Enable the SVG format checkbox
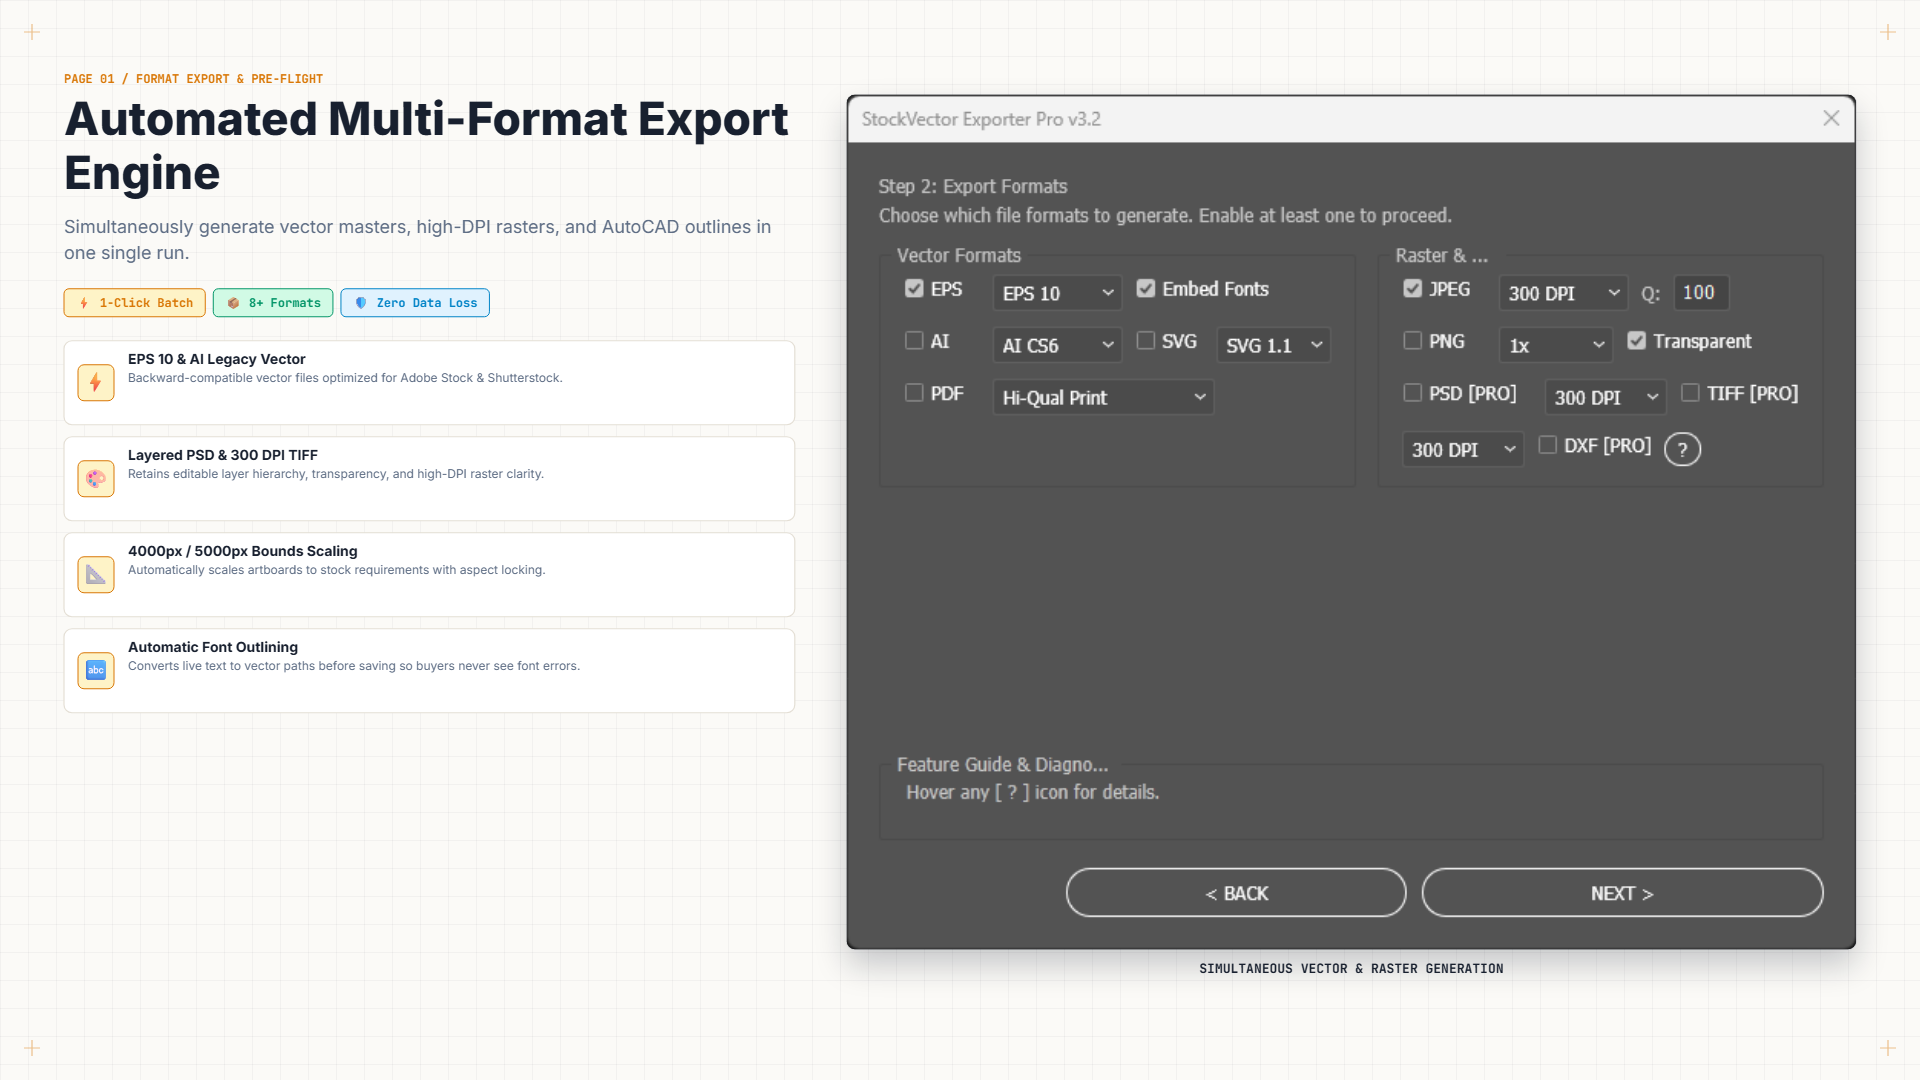The image size is (1920, 1080). click(1146, 341)
